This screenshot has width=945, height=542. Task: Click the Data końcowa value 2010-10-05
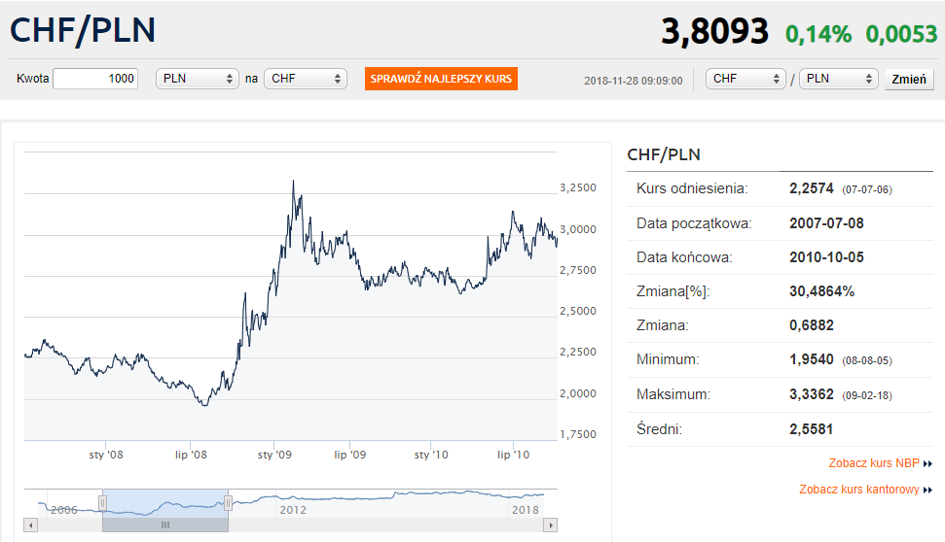tap(826, 257)
